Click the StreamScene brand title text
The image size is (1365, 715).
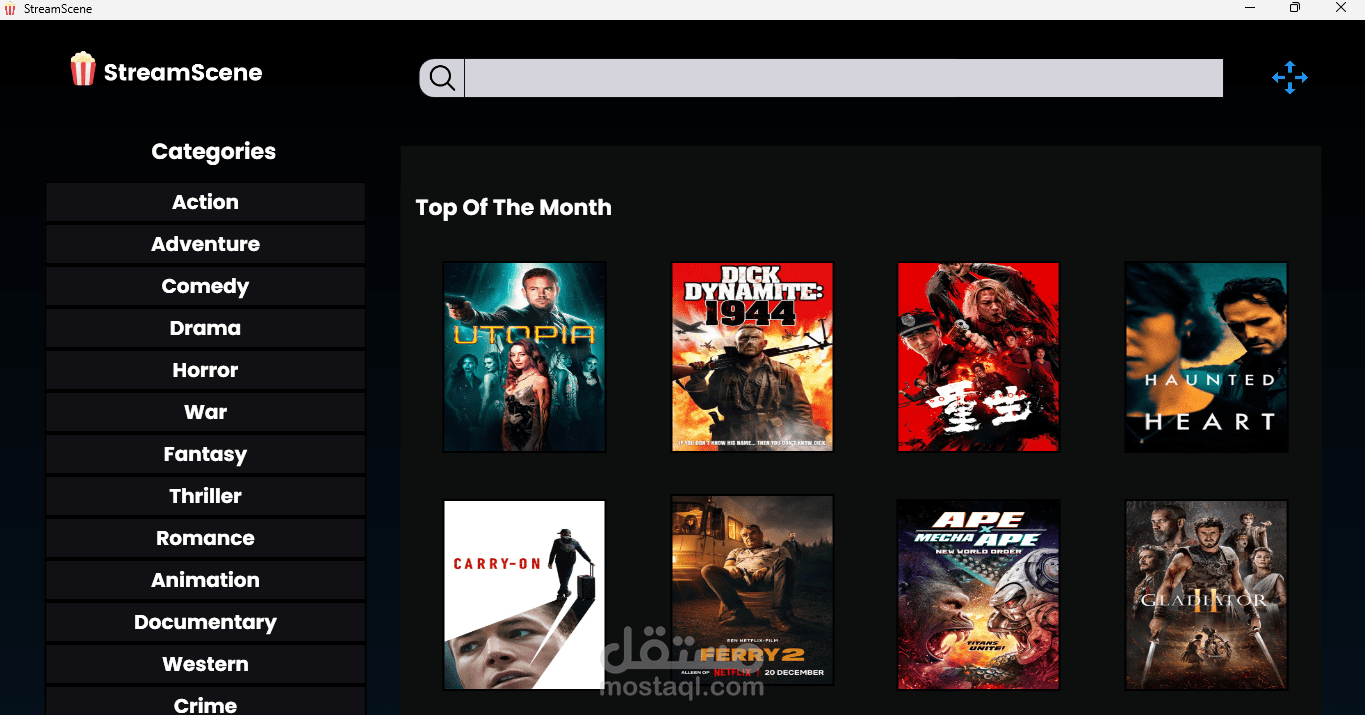click(183, 72)
